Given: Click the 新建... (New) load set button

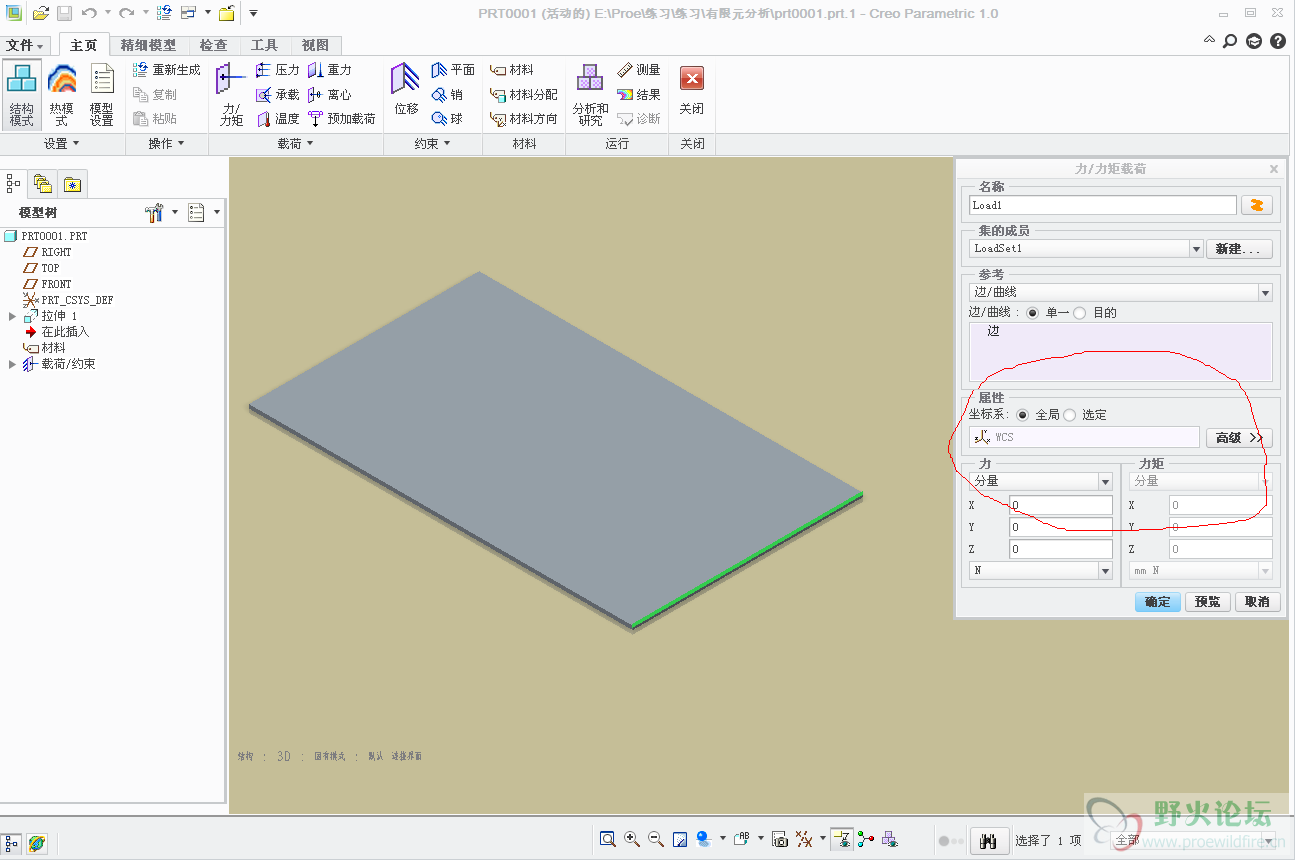Looking at the screenshot, I should [x=1239, y=249].
